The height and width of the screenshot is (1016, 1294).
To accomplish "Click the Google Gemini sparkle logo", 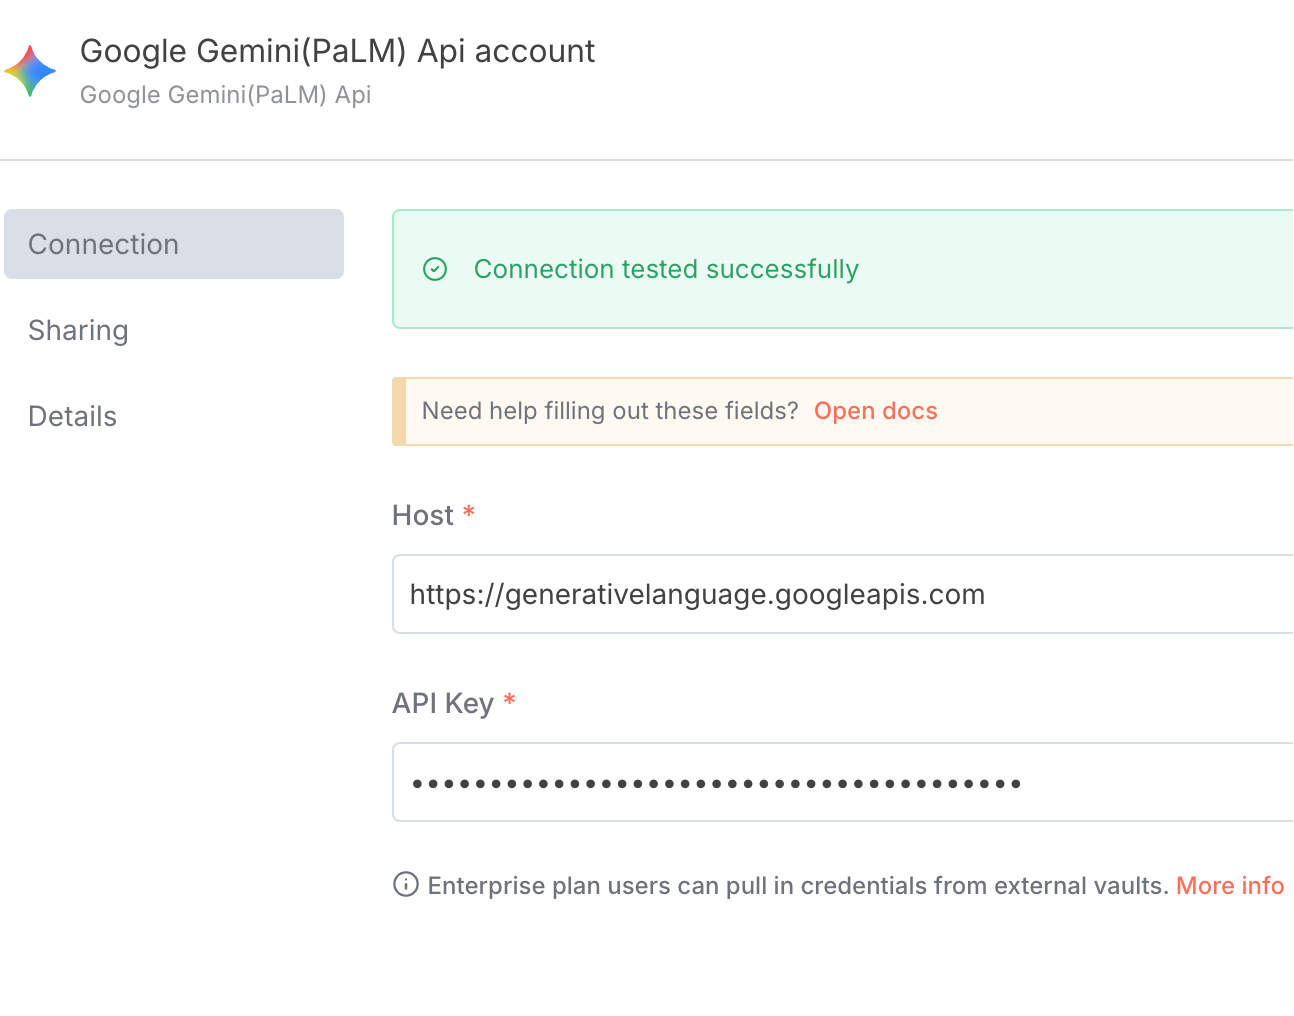I will [x=30, y=71].
